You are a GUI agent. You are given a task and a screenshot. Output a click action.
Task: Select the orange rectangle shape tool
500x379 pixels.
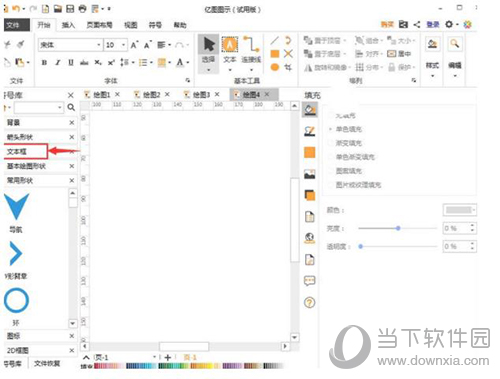click(275, 53)
